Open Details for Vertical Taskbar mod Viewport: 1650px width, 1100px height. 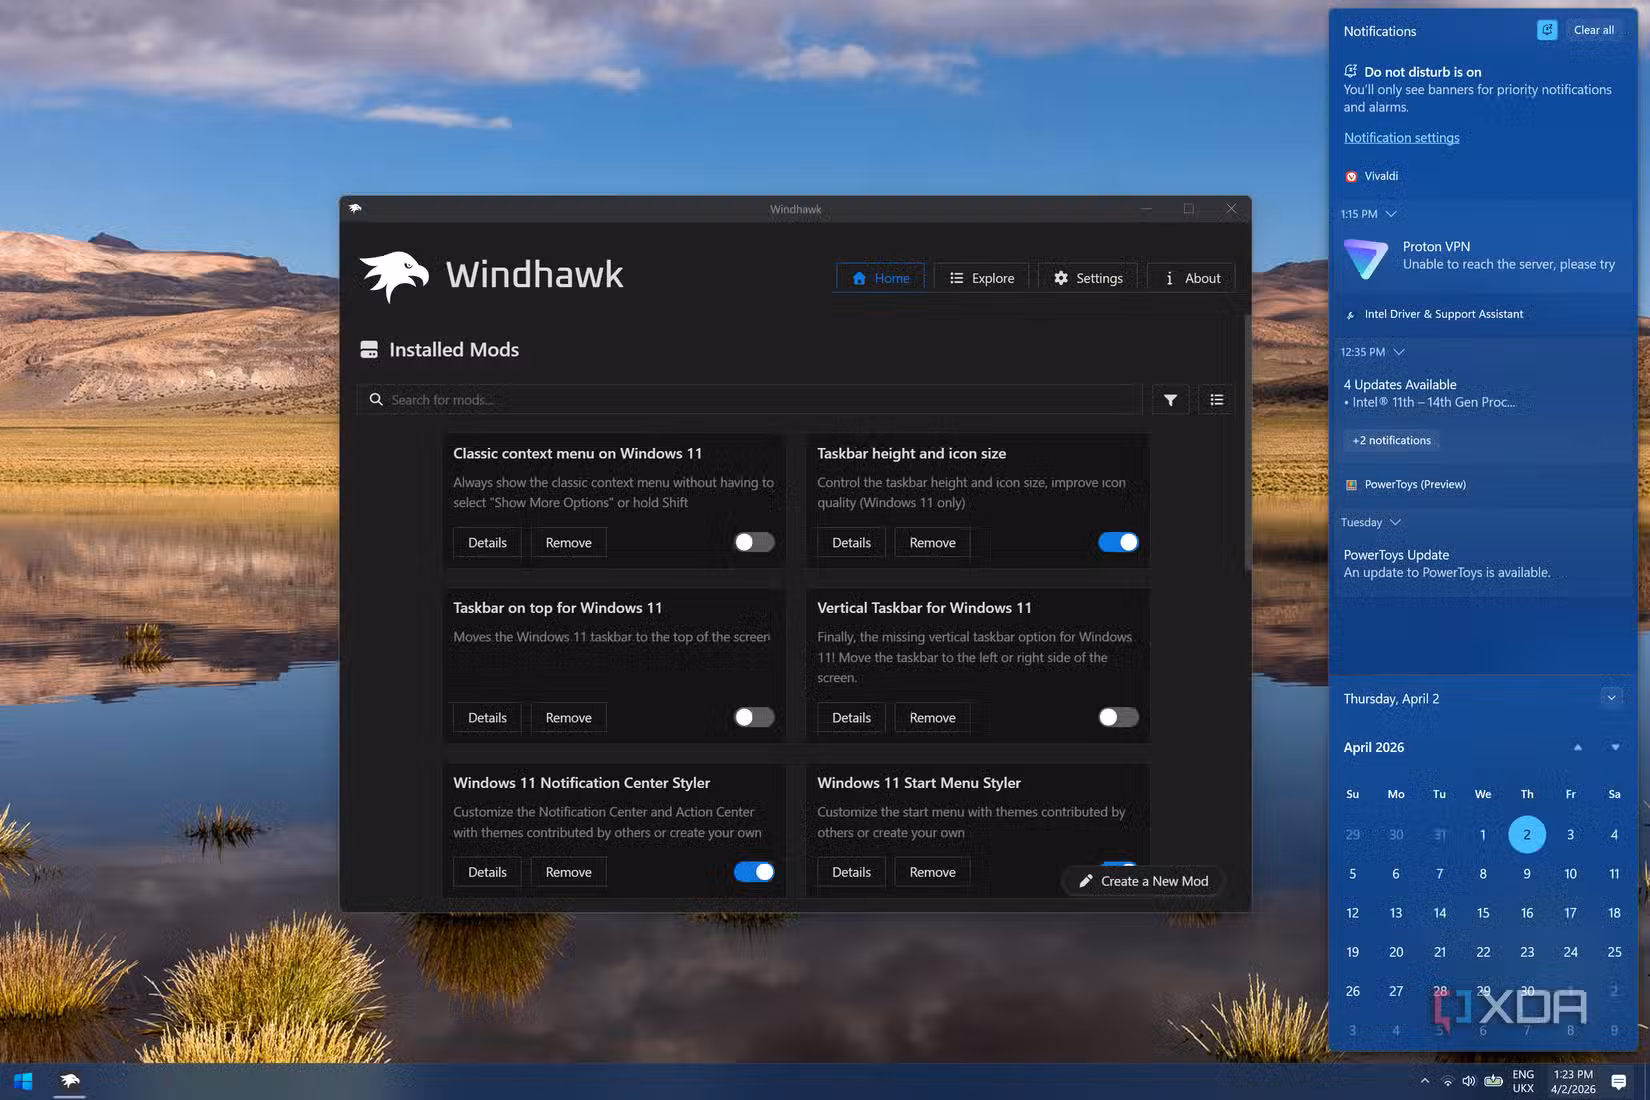pos(851,718)
